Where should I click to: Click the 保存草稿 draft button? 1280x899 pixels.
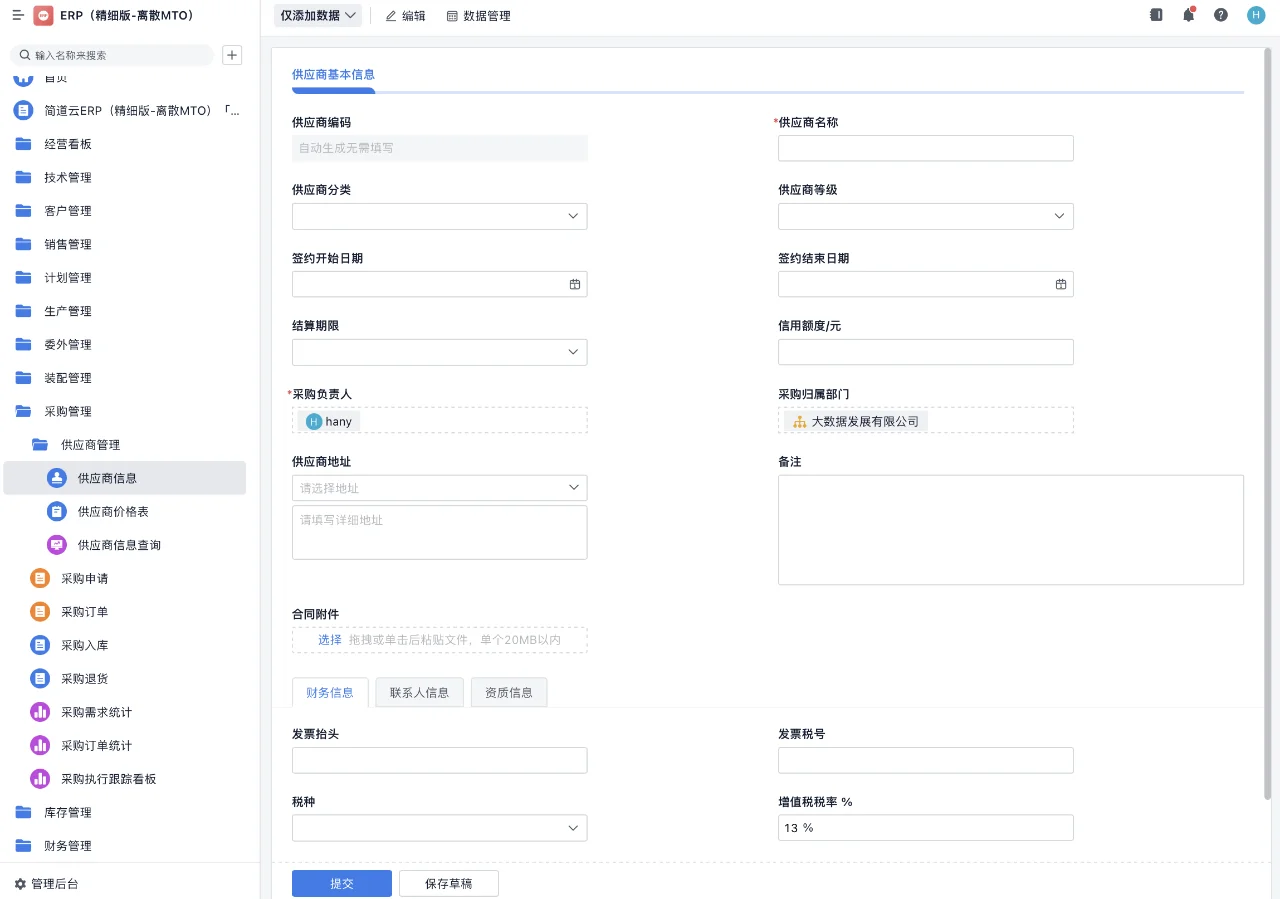click(448, 883)
